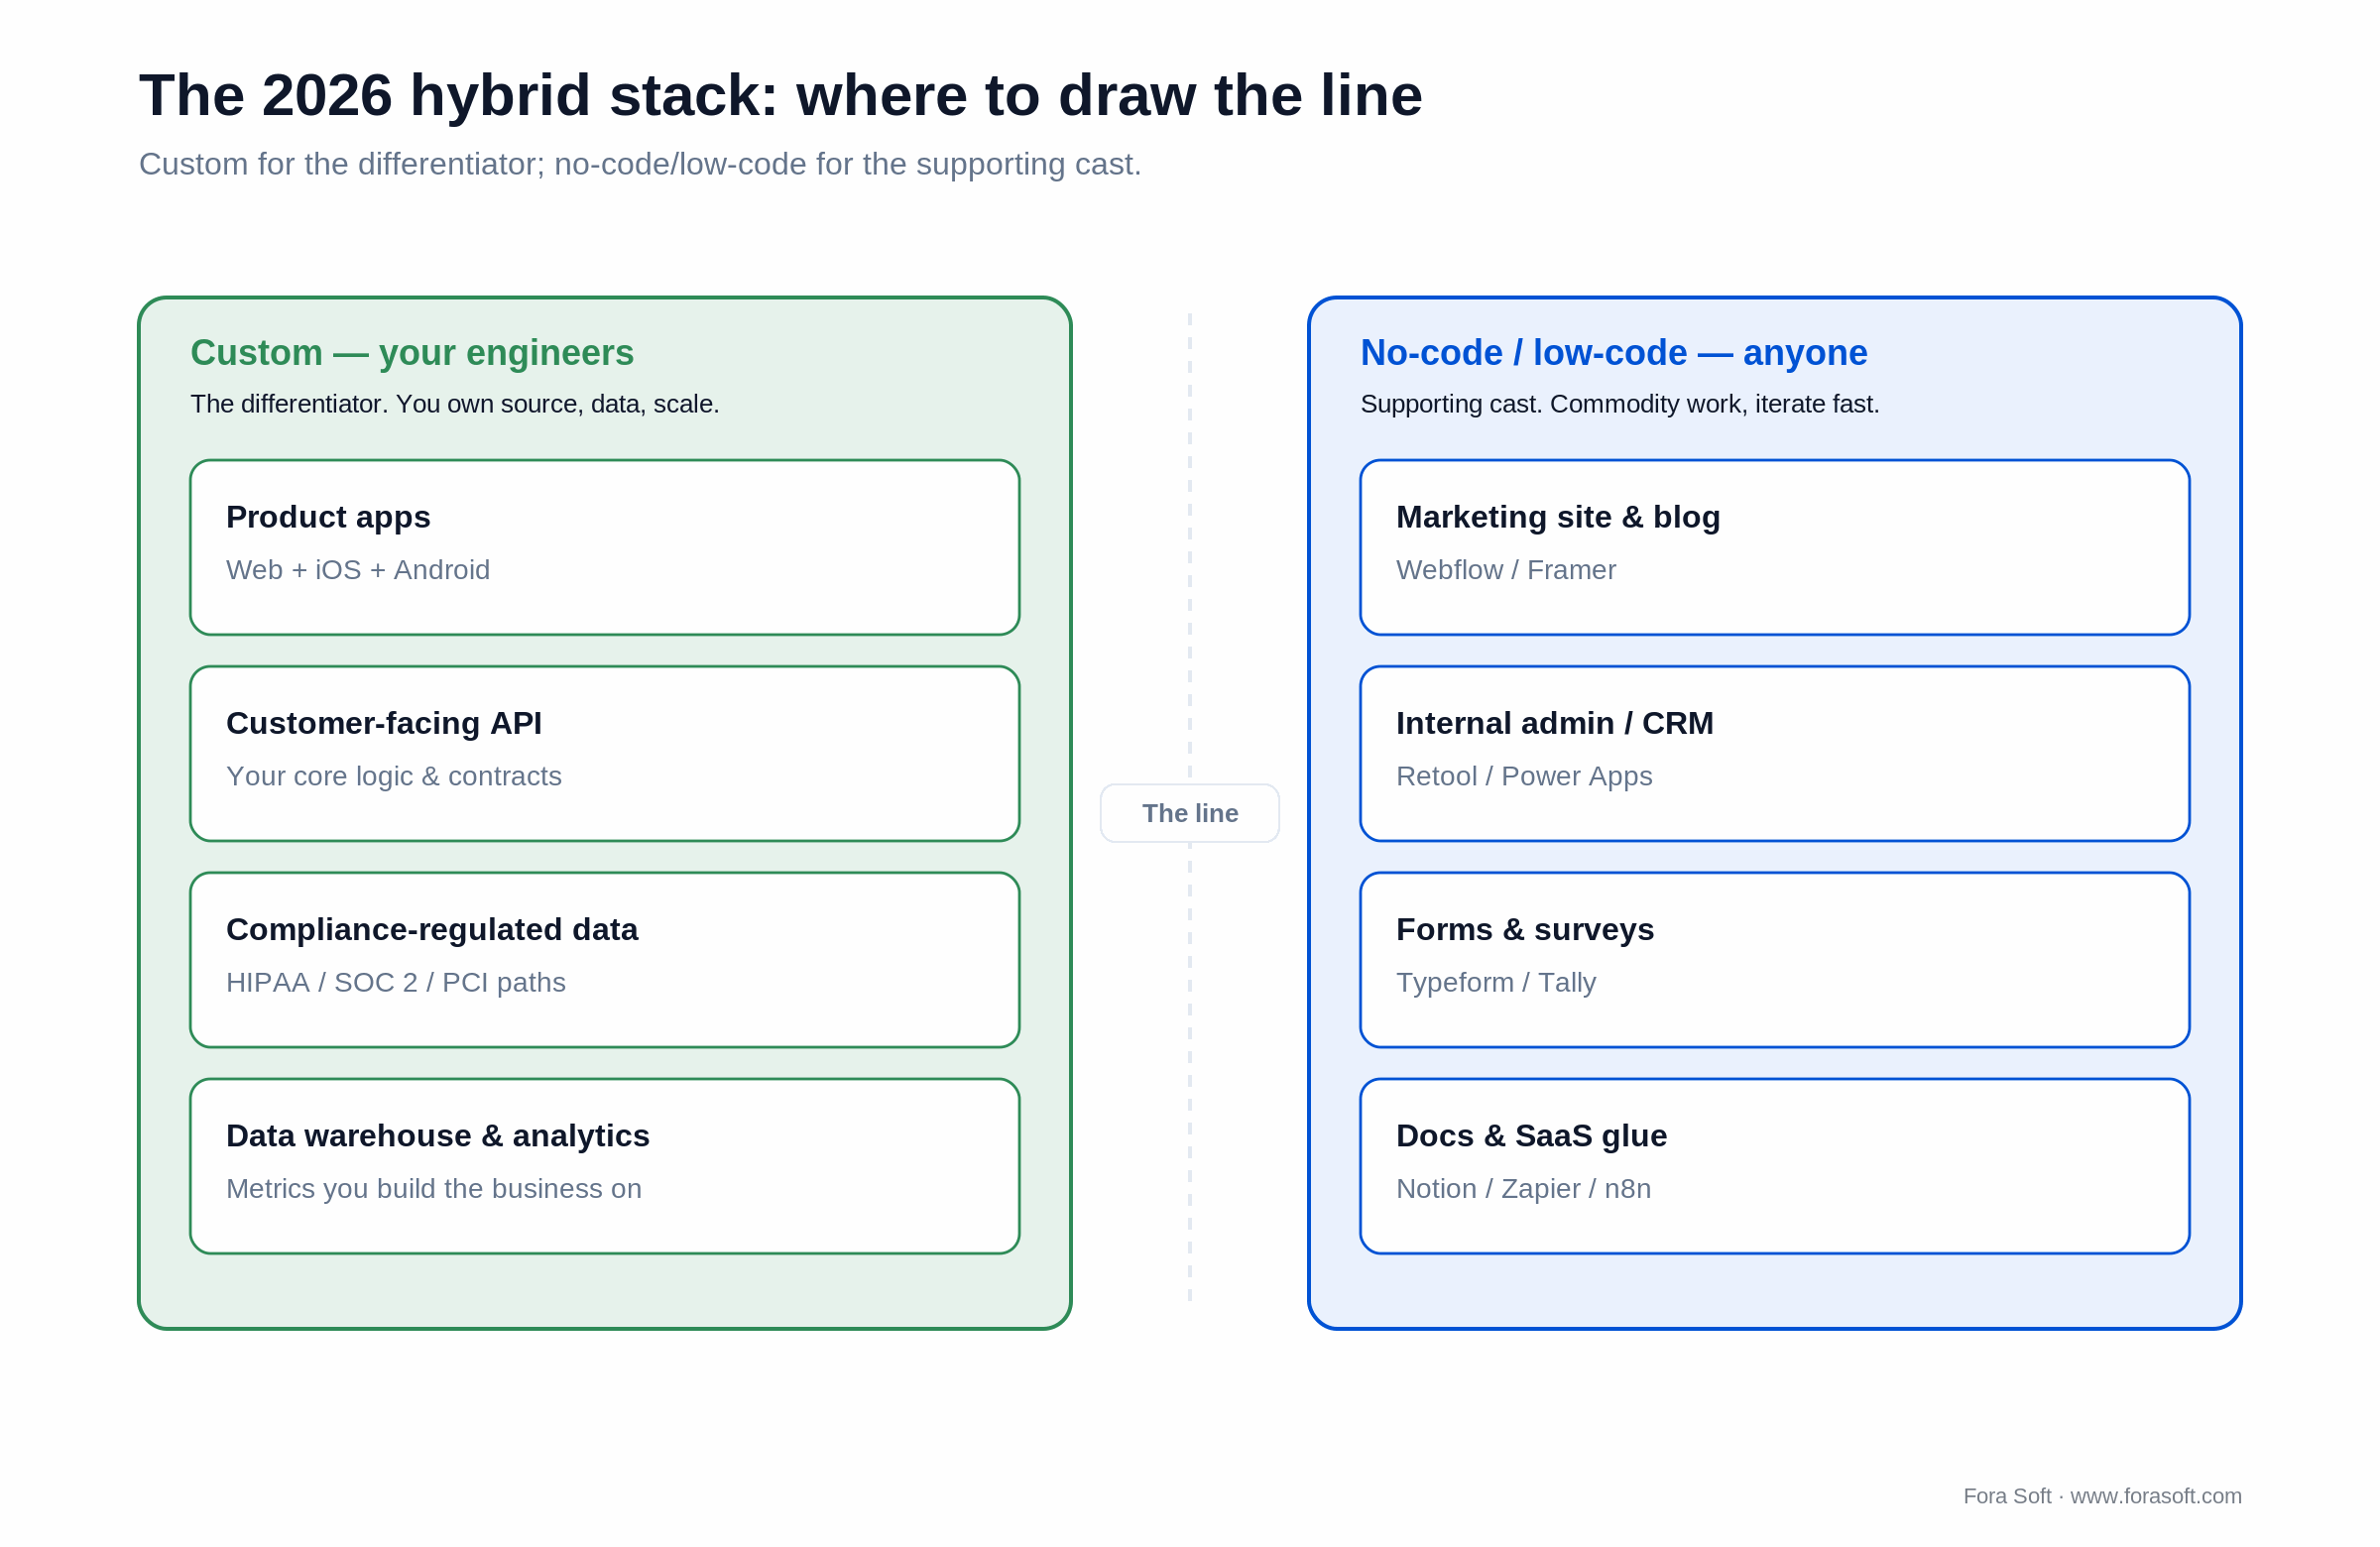Open the 'Fora Soft · www.forasoft.com' footer link
Image resolution: width=2380 pixels, height=1547 pixels.
[x=2103, y=1496]
